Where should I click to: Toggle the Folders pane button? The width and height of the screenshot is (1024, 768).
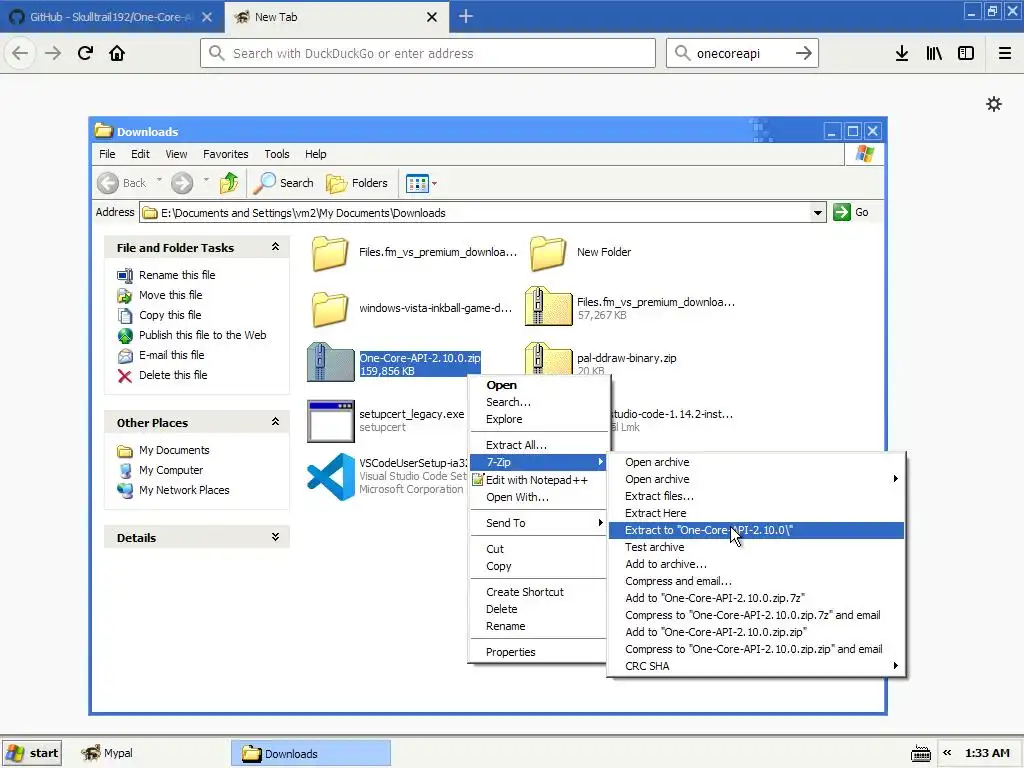(357, 183)
